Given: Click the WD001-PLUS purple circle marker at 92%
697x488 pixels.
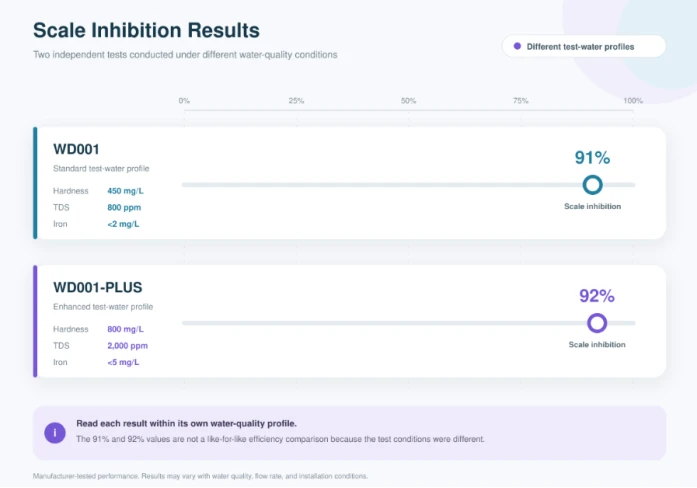Looking at the screenshot, I should tap(597, 323).
